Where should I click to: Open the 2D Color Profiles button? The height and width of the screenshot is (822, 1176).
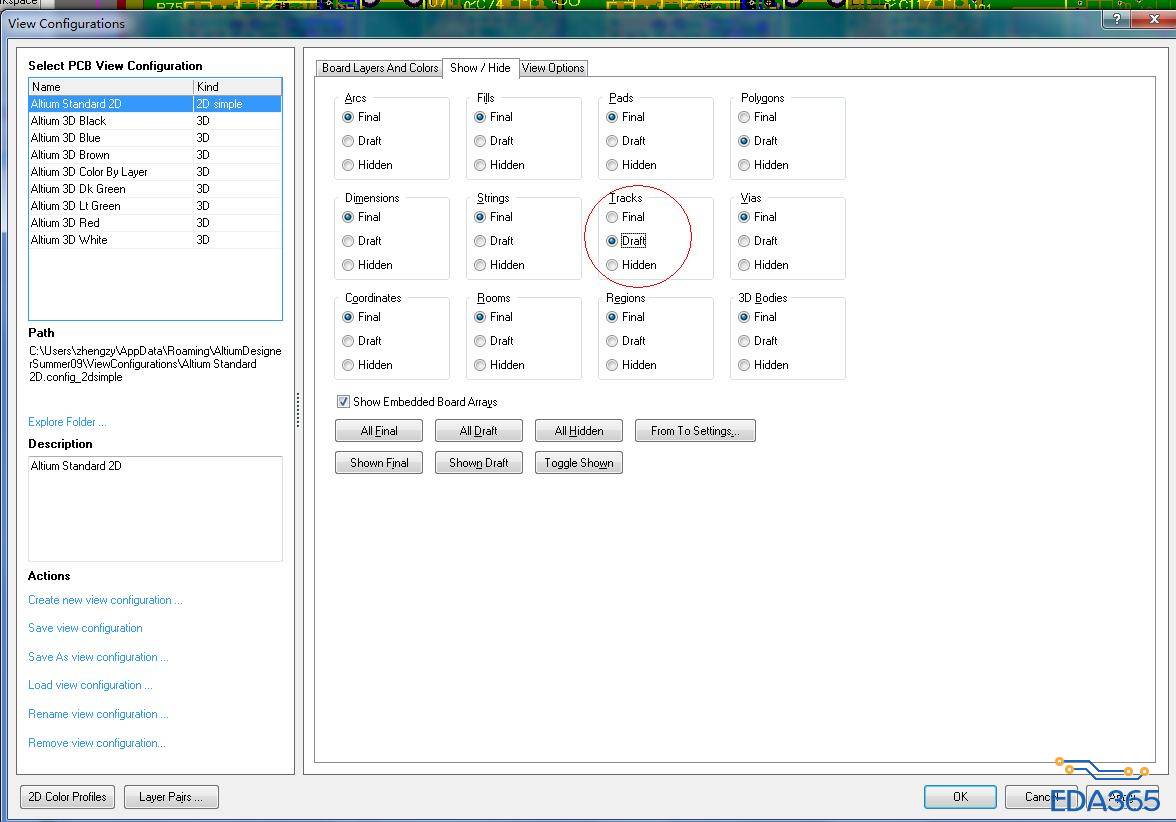click(x=68, y=797)
